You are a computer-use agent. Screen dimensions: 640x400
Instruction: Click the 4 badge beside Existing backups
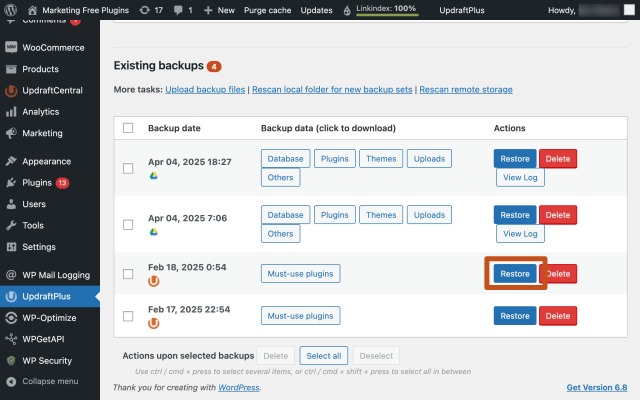214,67
